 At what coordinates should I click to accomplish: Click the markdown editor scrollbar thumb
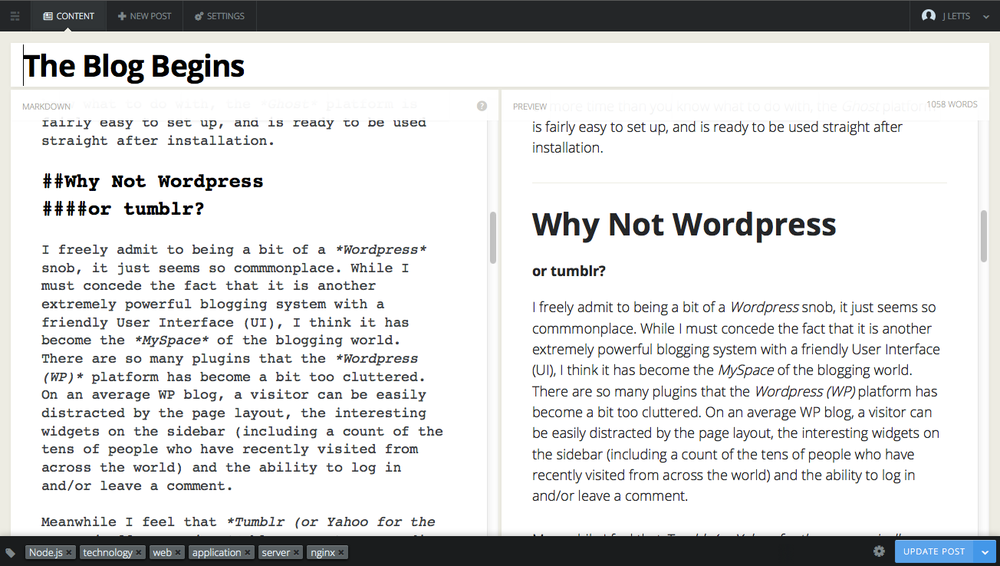(492, 237)
